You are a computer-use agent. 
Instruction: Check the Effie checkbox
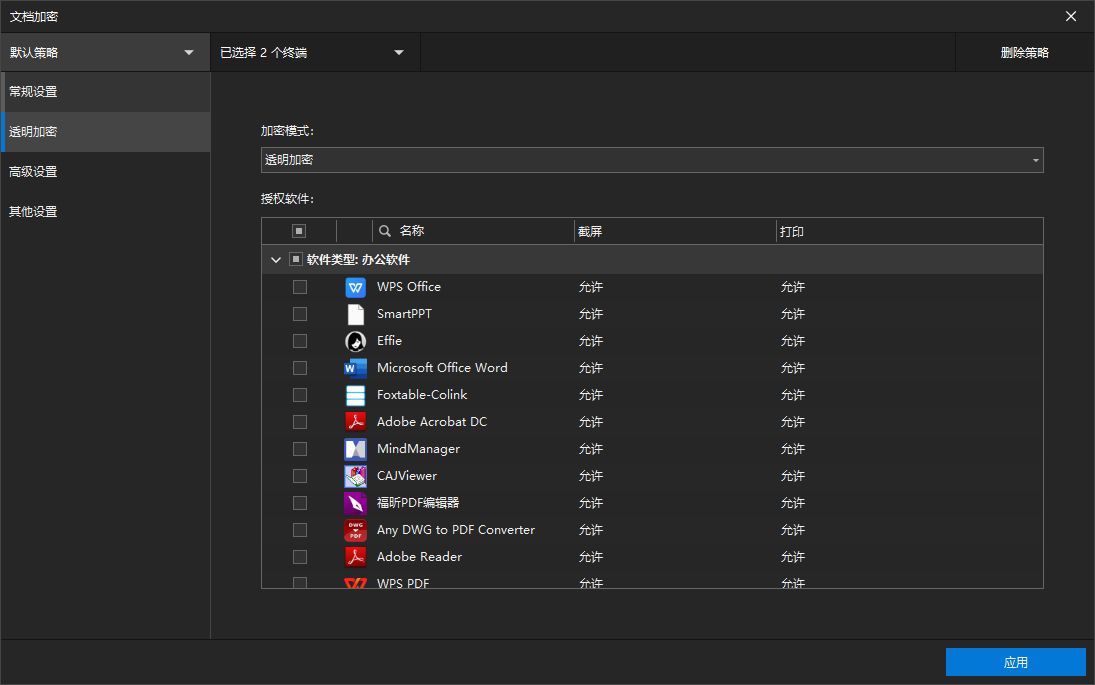[300, 341]
